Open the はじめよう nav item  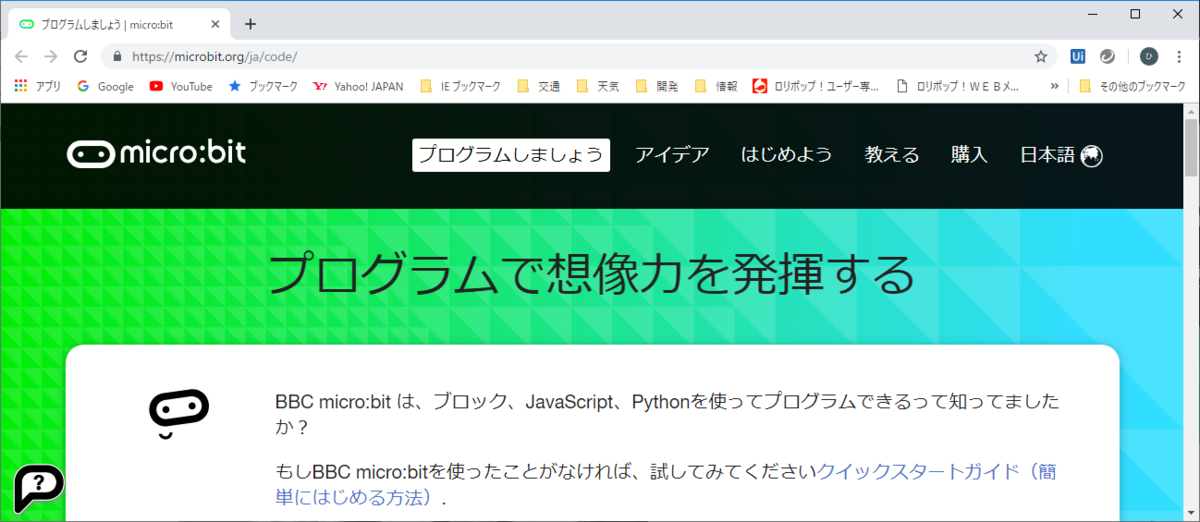click(786, 155)
